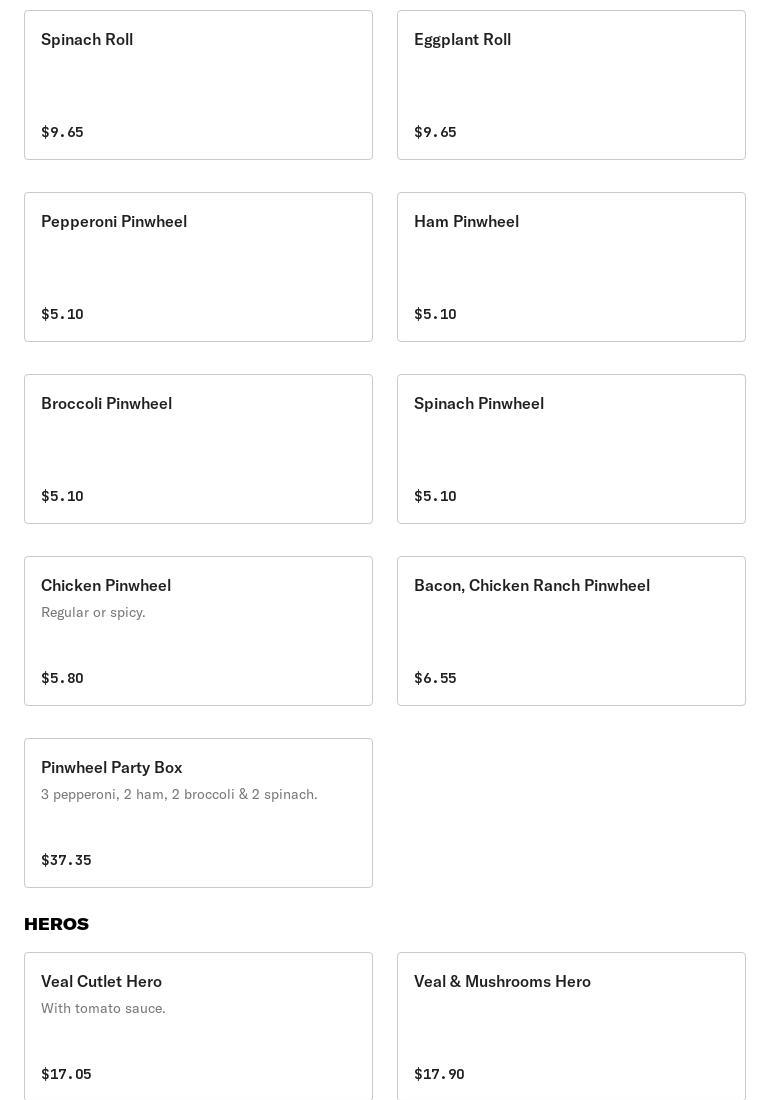Click the Veal Cutlet Hero title
The height and width of the screenshot is (1100, 770).
[101, 981]
